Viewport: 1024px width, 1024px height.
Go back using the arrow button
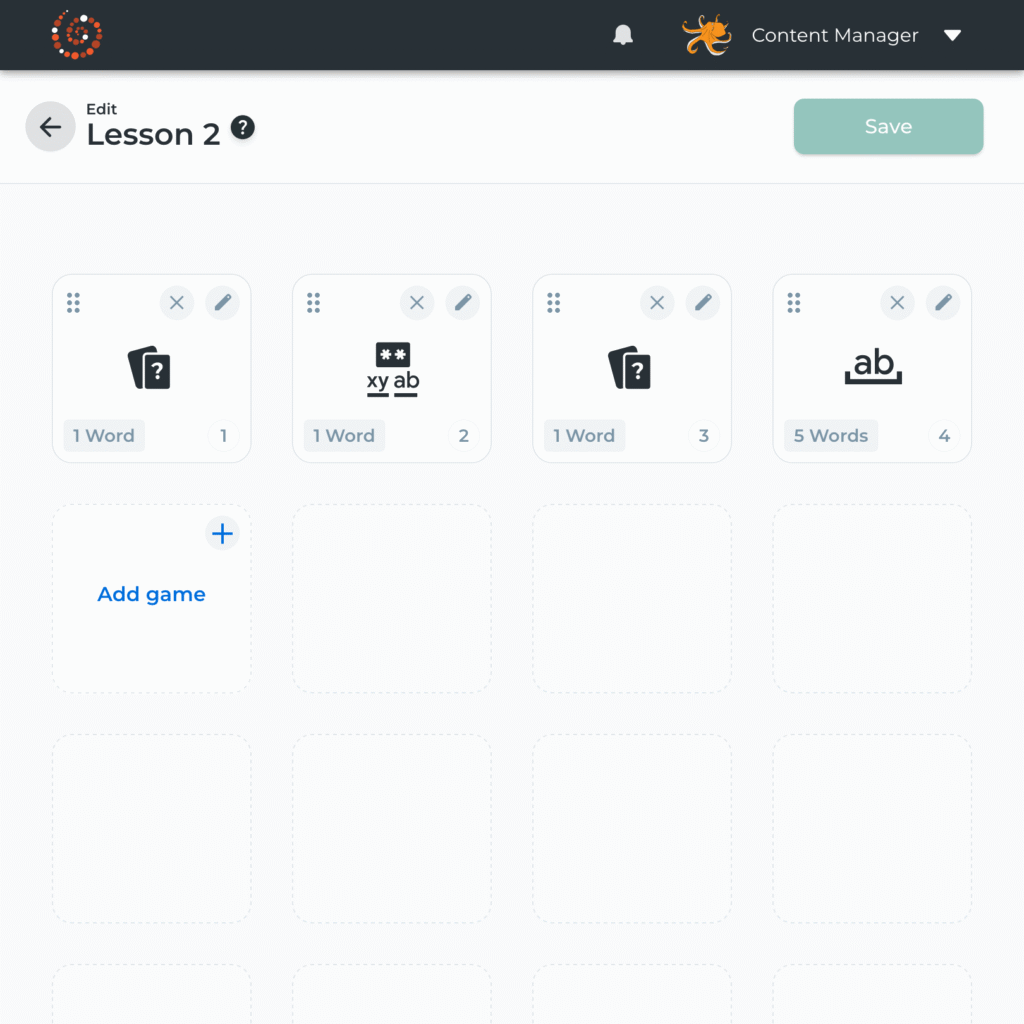pos(50,126)
